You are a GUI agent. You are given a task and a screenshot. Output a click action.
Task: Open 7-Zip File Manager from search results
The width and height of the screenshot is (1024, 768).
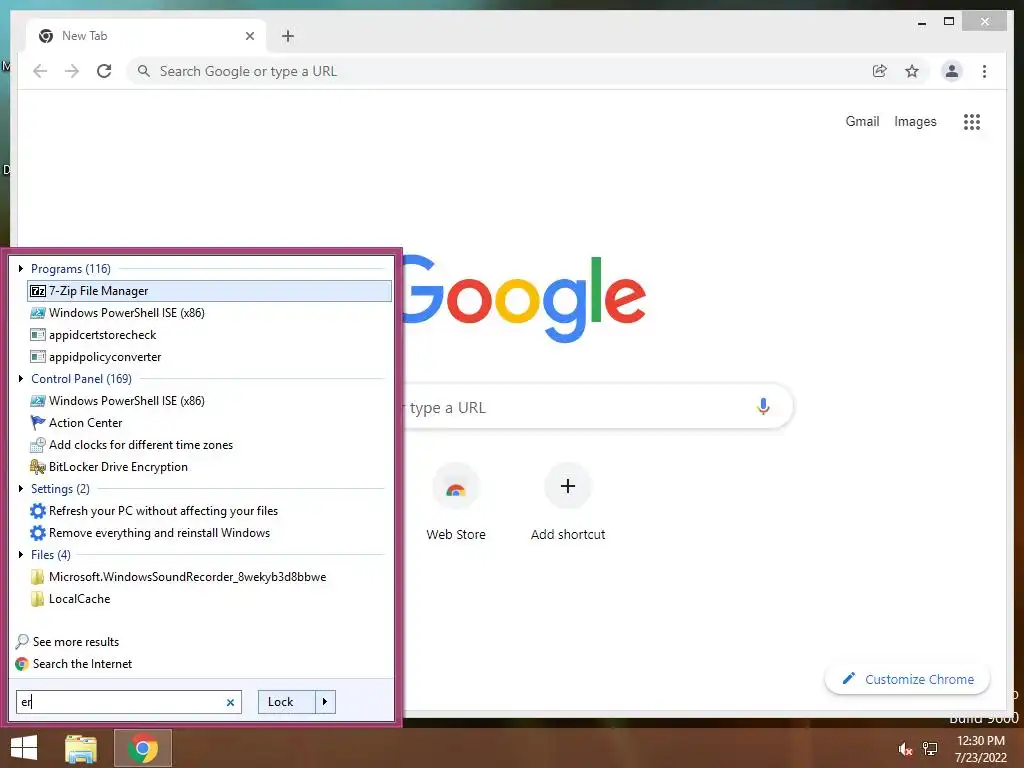[x=209, y=291]
